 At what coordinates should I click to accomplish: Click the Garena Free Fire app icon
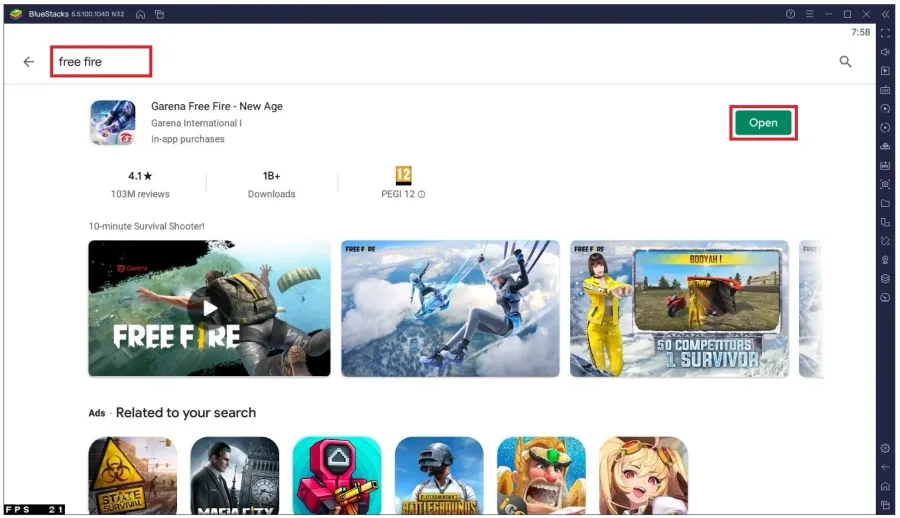112,122
